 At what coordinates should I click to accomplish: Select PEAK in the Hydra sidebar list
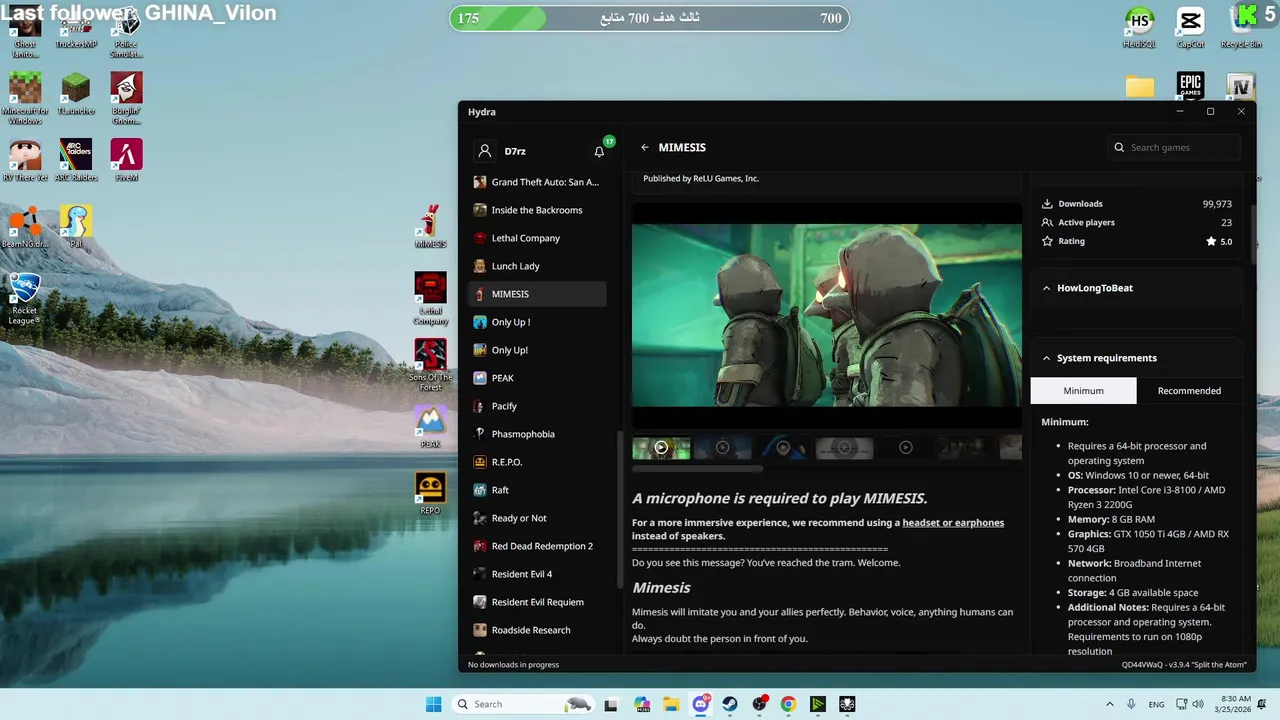(x=537, y=378)
